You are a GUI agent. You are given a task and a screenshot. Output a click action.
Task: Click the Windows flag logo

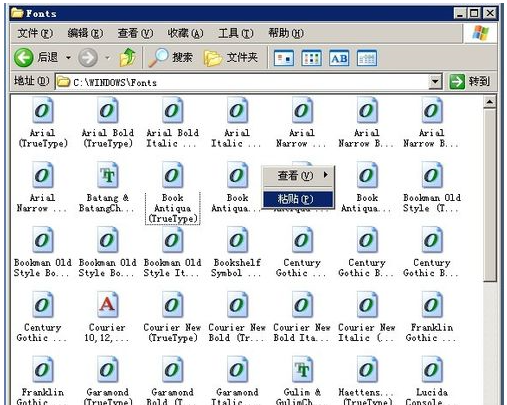tap(480, 33)
